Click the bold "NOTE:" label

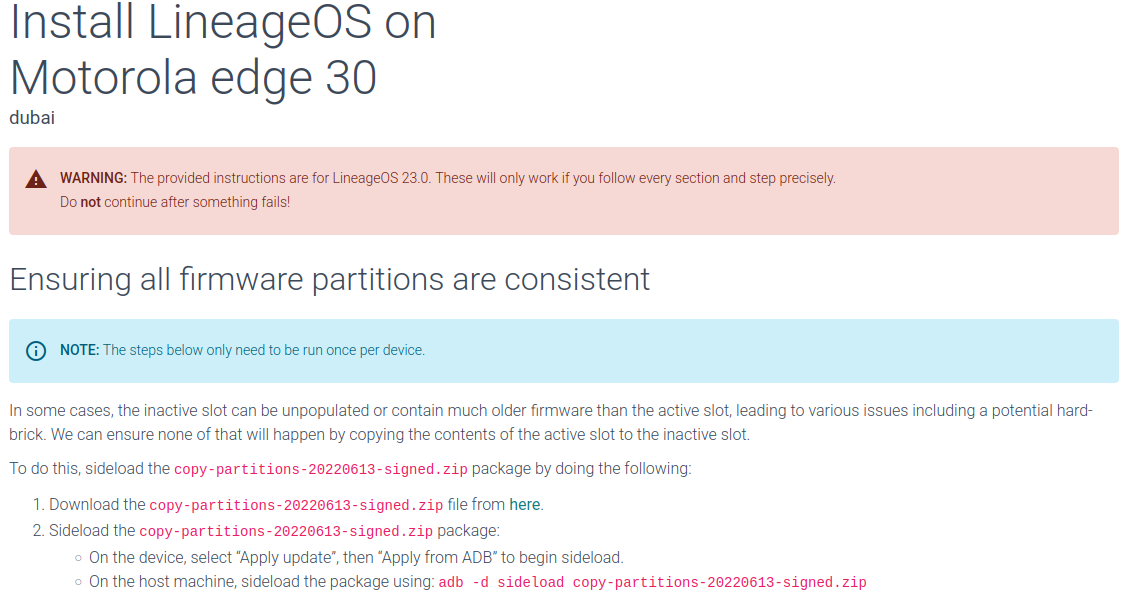coord(79,351)
